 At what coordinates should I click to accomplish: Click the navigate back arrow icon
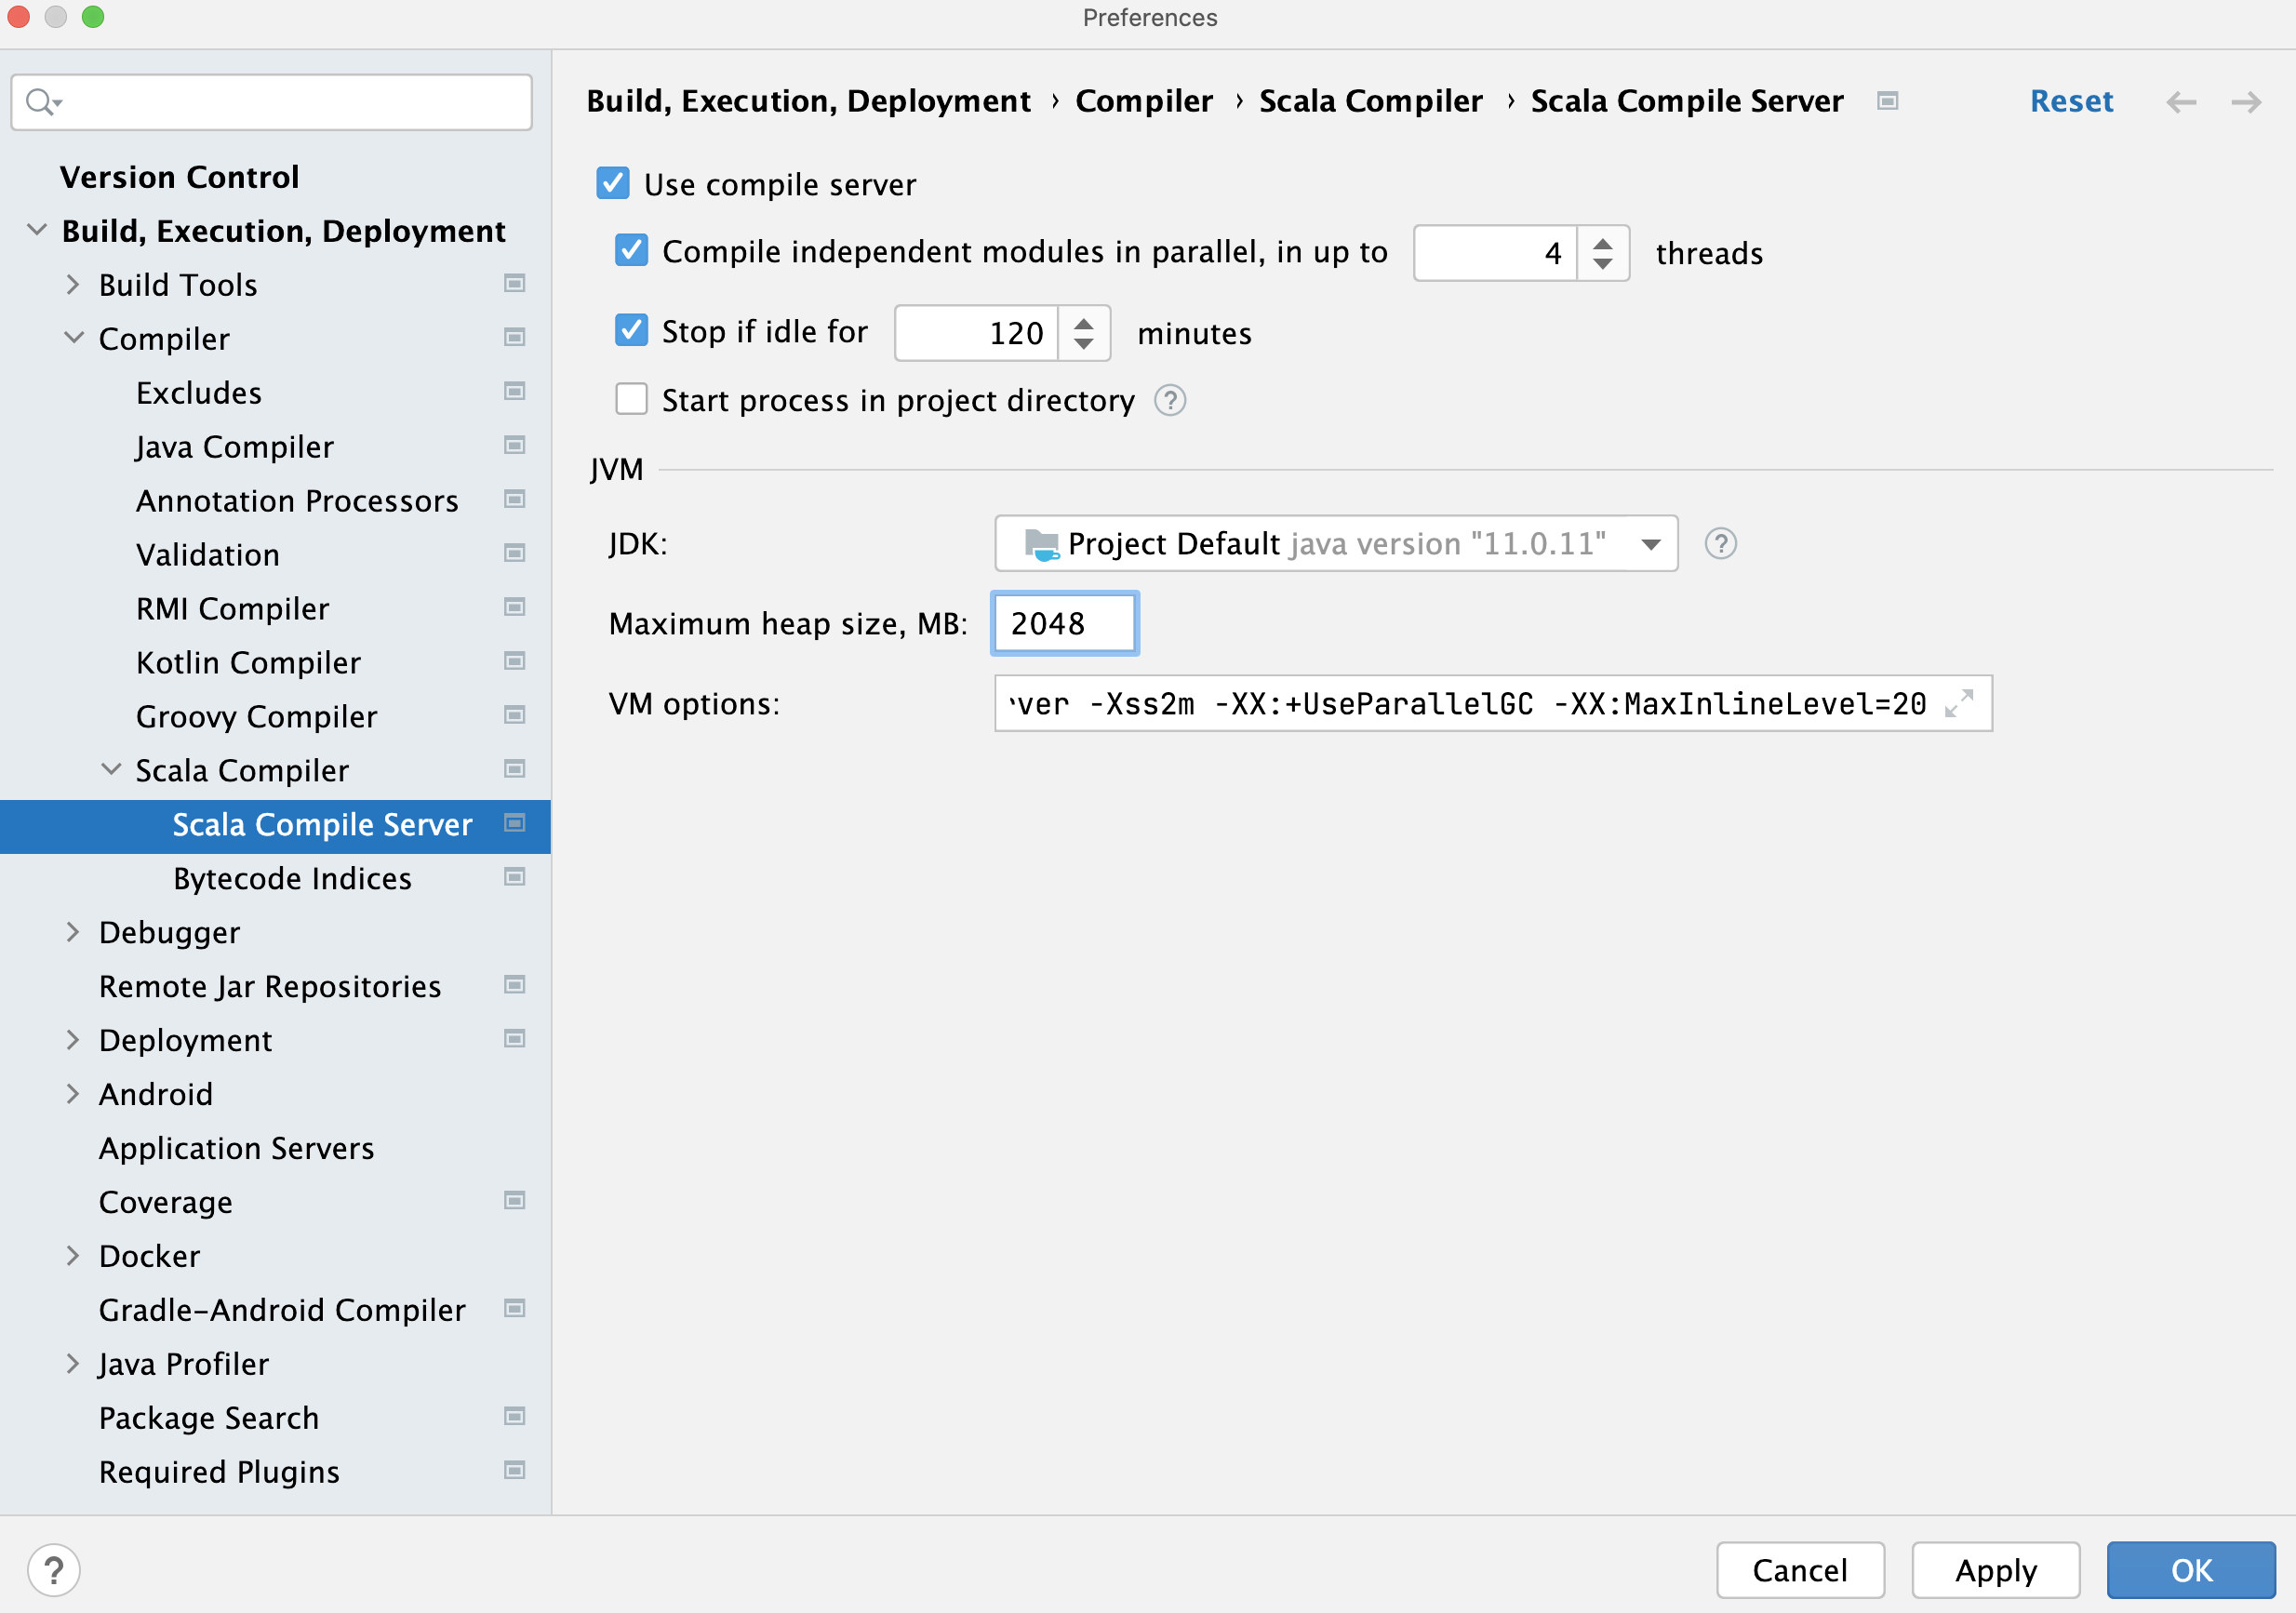[x=2183, y=101]
